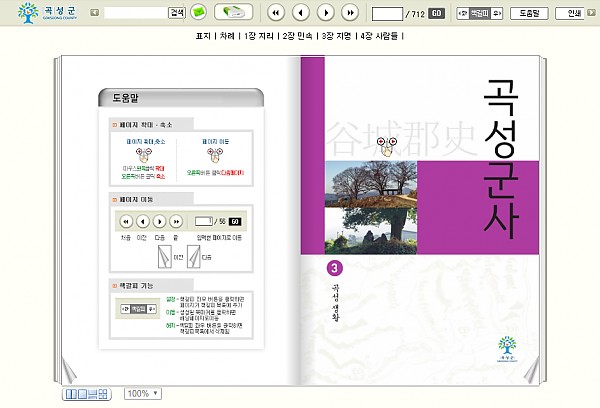Go to chapter 1장 지리

259,36
